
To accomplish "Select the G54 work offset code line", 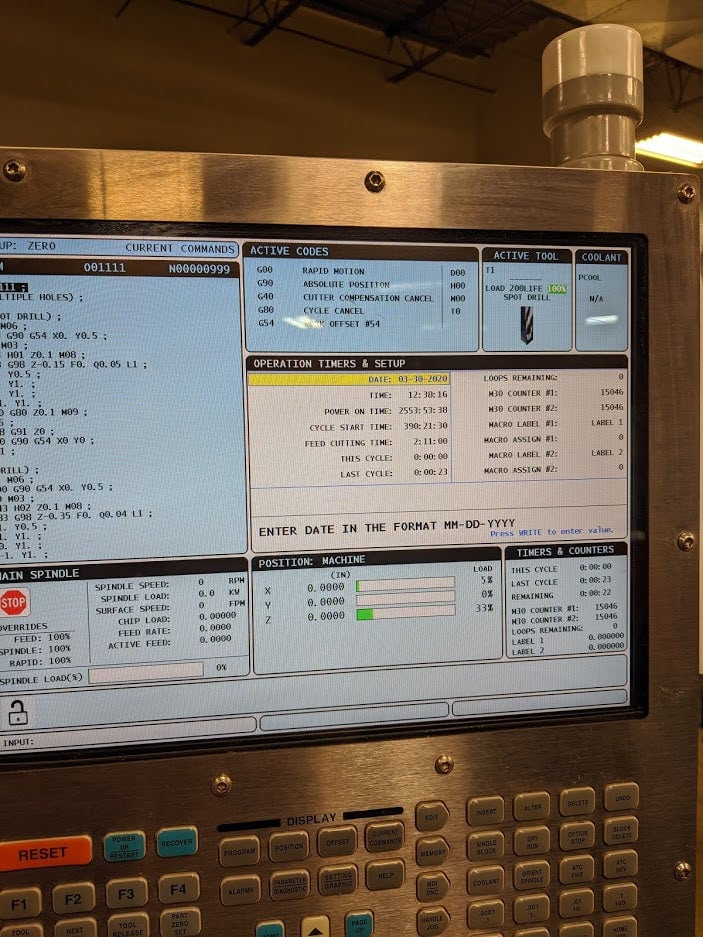I will tap(319, 323).
